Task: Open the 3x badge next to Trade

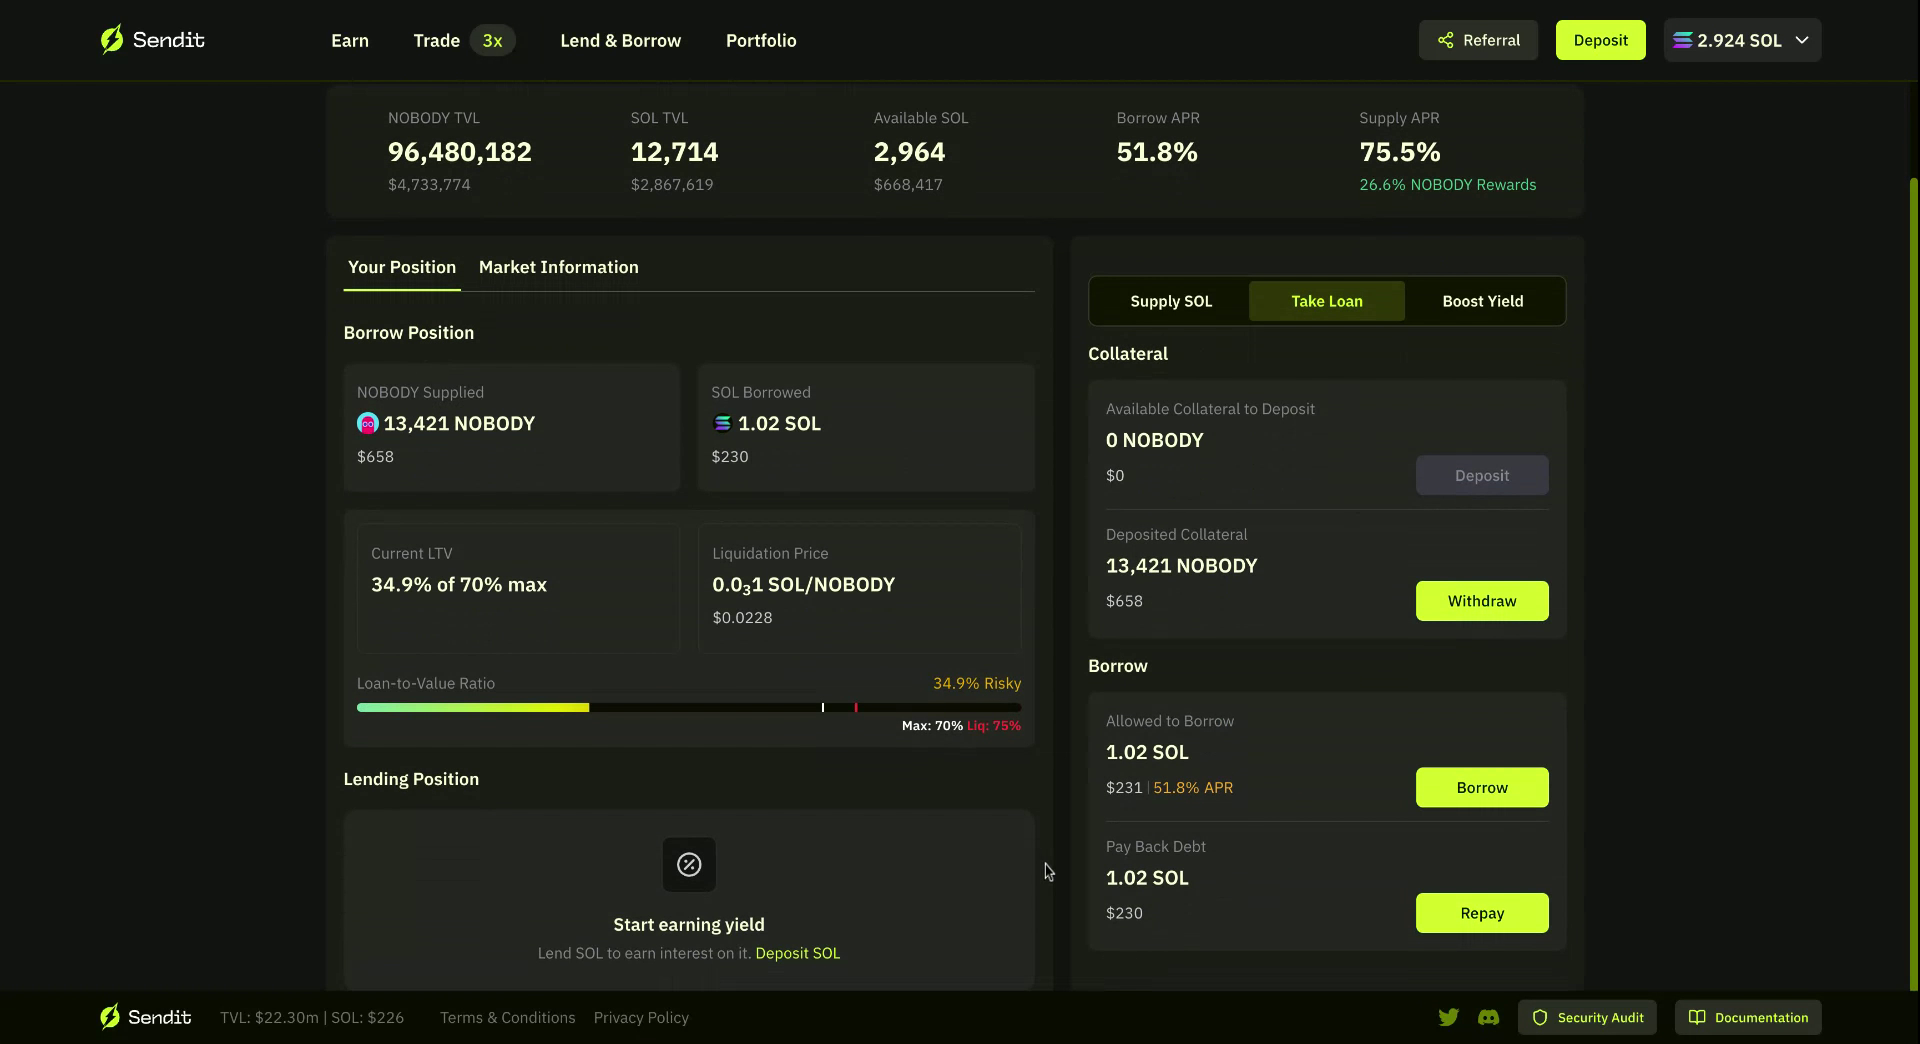Action: click(x=492, y=40)
